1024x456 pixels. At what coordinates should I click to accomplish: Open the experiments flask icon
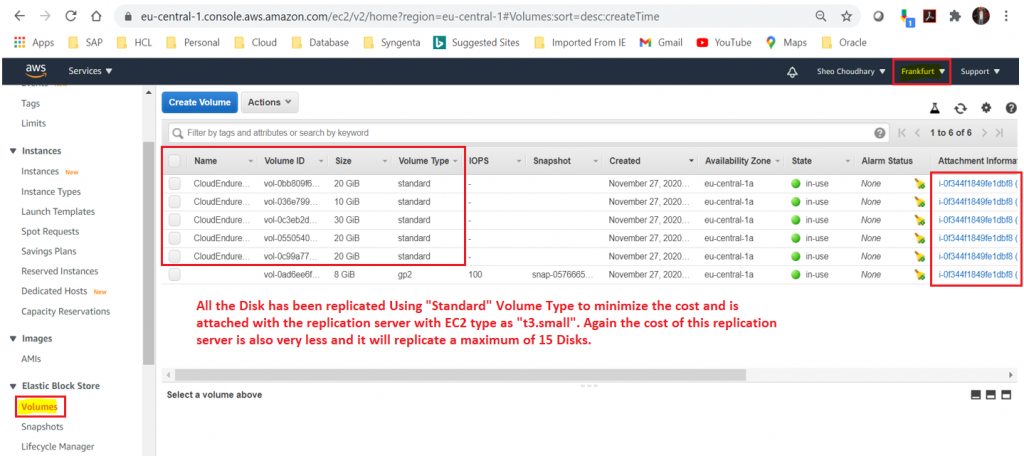934,108
